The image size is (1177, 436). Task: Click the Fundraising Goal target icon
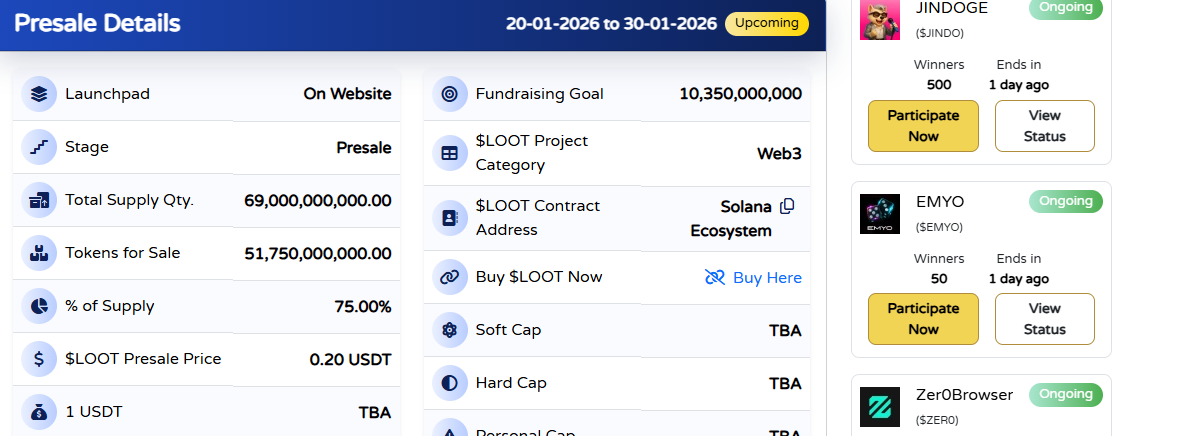click(x=450, y=94)
